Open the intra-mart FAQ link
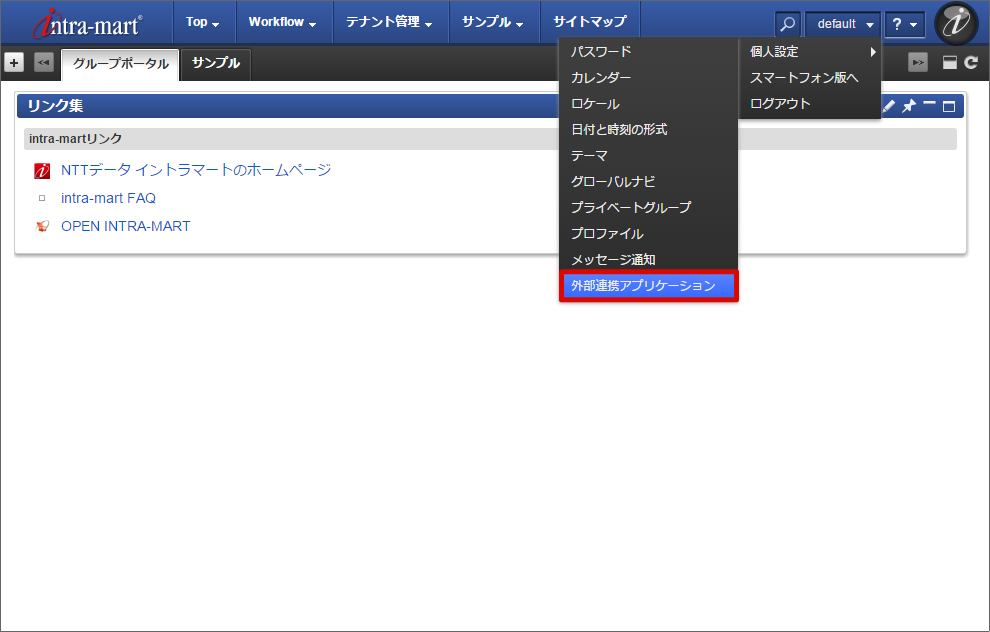 point(108,198)
